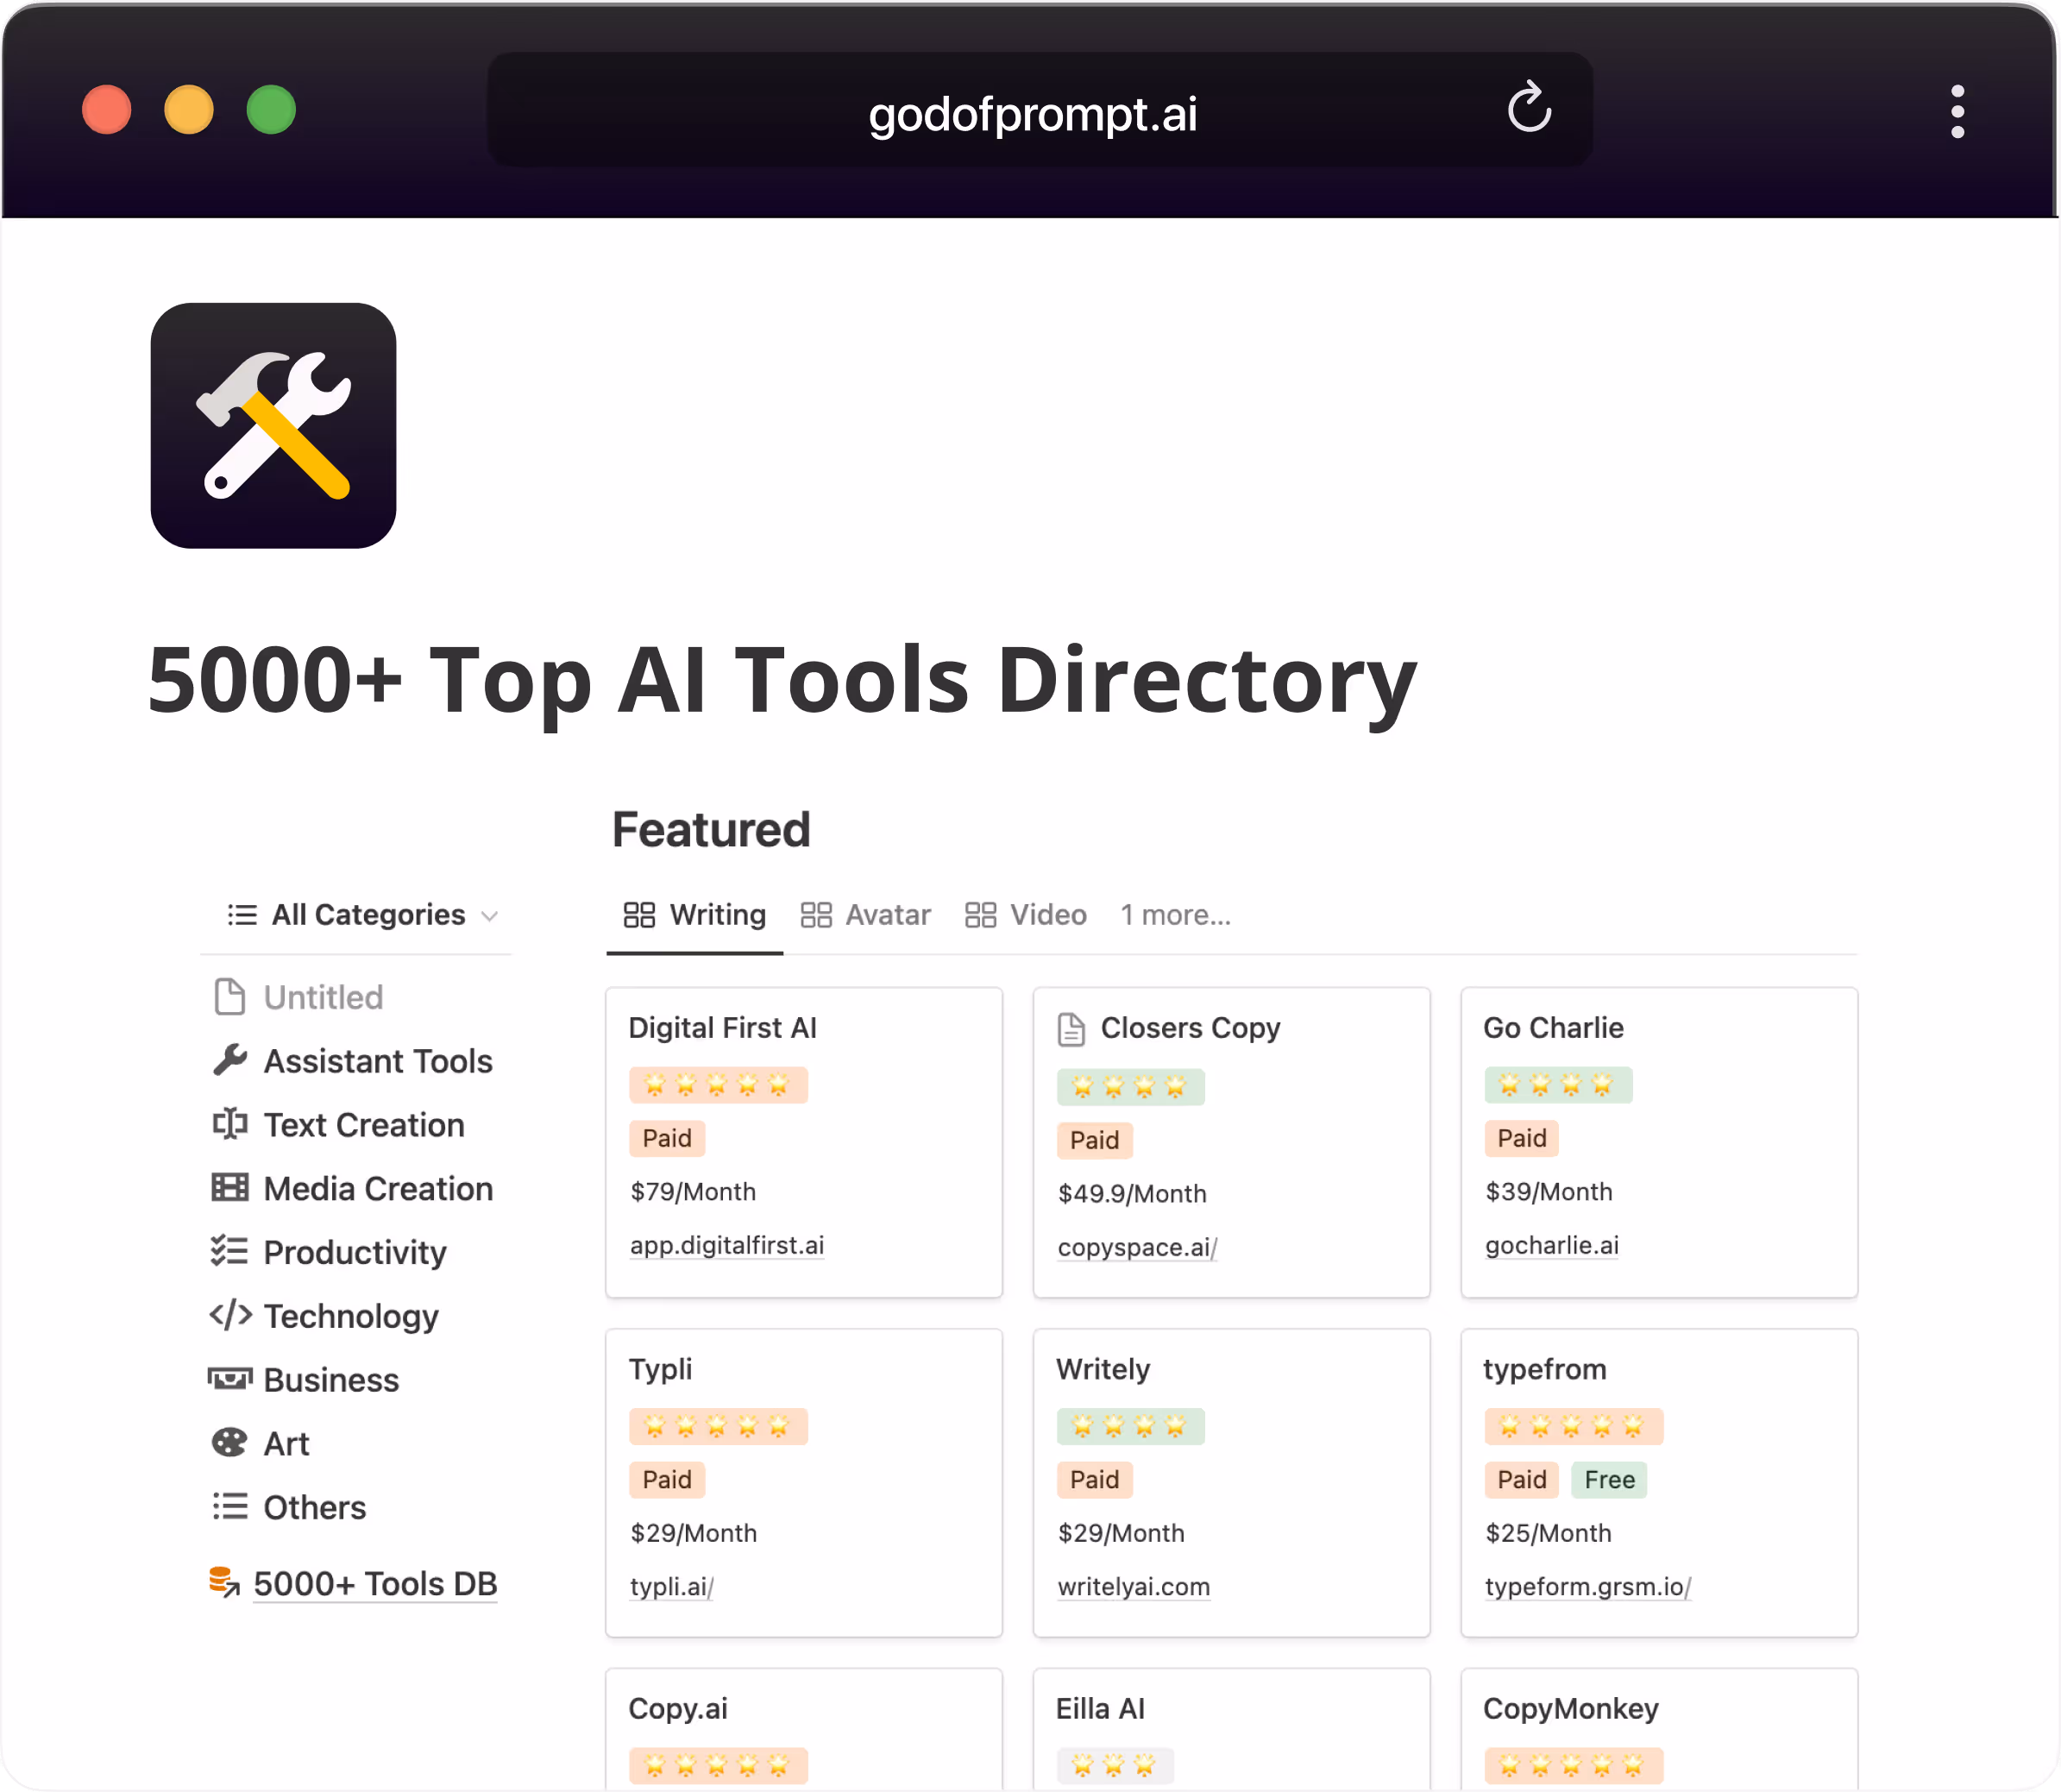Toggle the Free tag on typefrom card

[x=1608, y=1480]
